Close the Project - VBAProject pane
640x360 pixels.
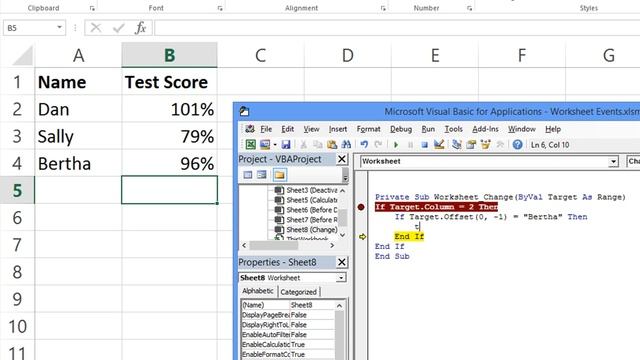click(342, 159)
